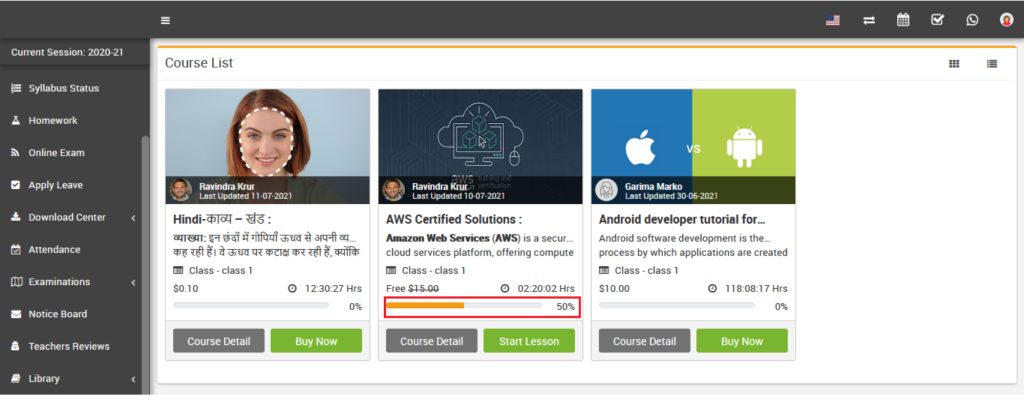Image resolution: width=1024 pixels, height=410 pixels.
Task: Click the AWS course thumbnail image
Action: [480, 146]
